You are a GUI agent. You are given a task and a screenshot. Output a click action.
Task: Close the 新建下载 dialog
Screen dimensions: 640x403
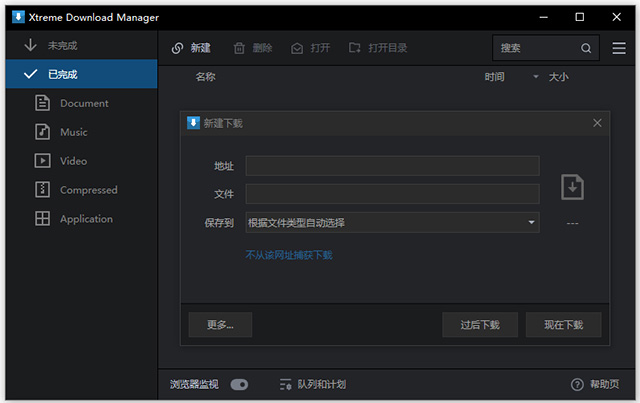click(597, 123)
